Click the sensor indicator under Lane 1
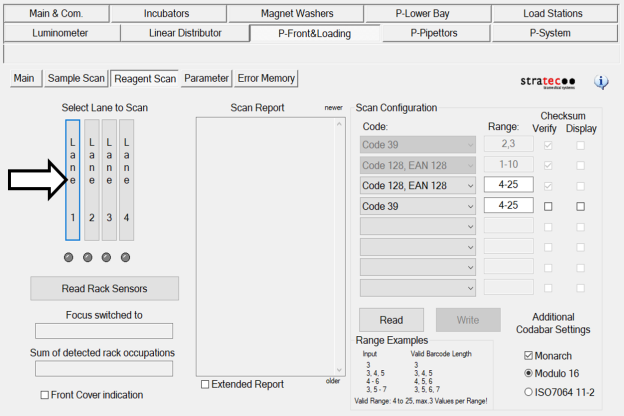 (x=69, y=258)
